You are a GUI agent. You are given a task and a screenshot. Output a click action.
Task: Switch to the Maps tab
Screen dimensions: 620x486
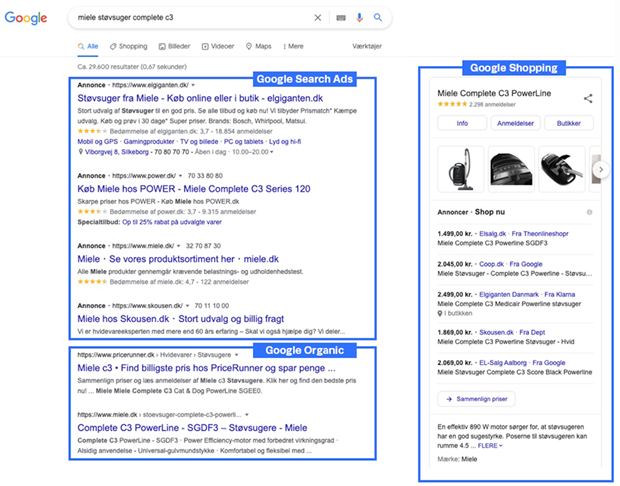pyautogui.click(x=259, y=46)
